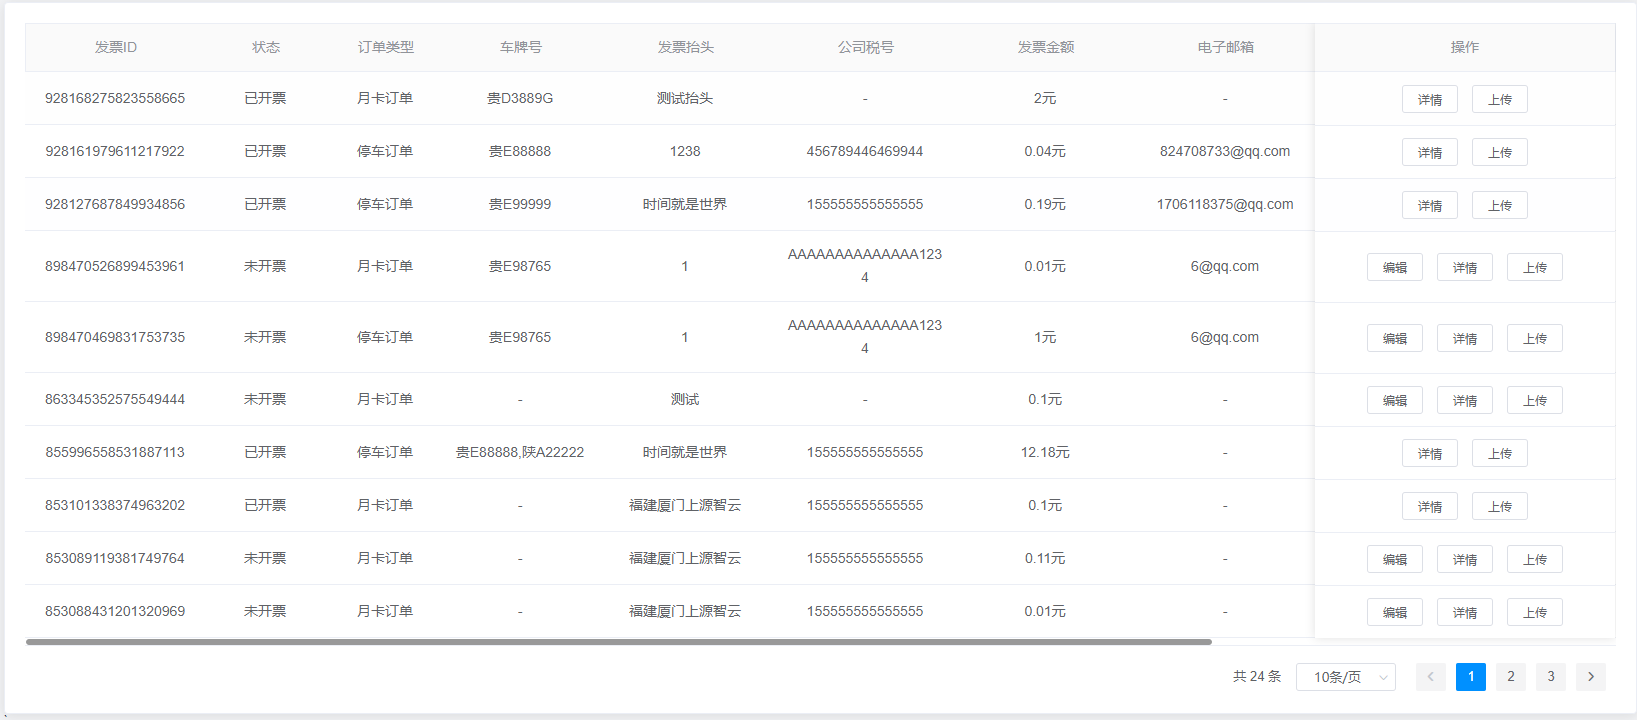Click the 发票ID column header

pos(116,47)
